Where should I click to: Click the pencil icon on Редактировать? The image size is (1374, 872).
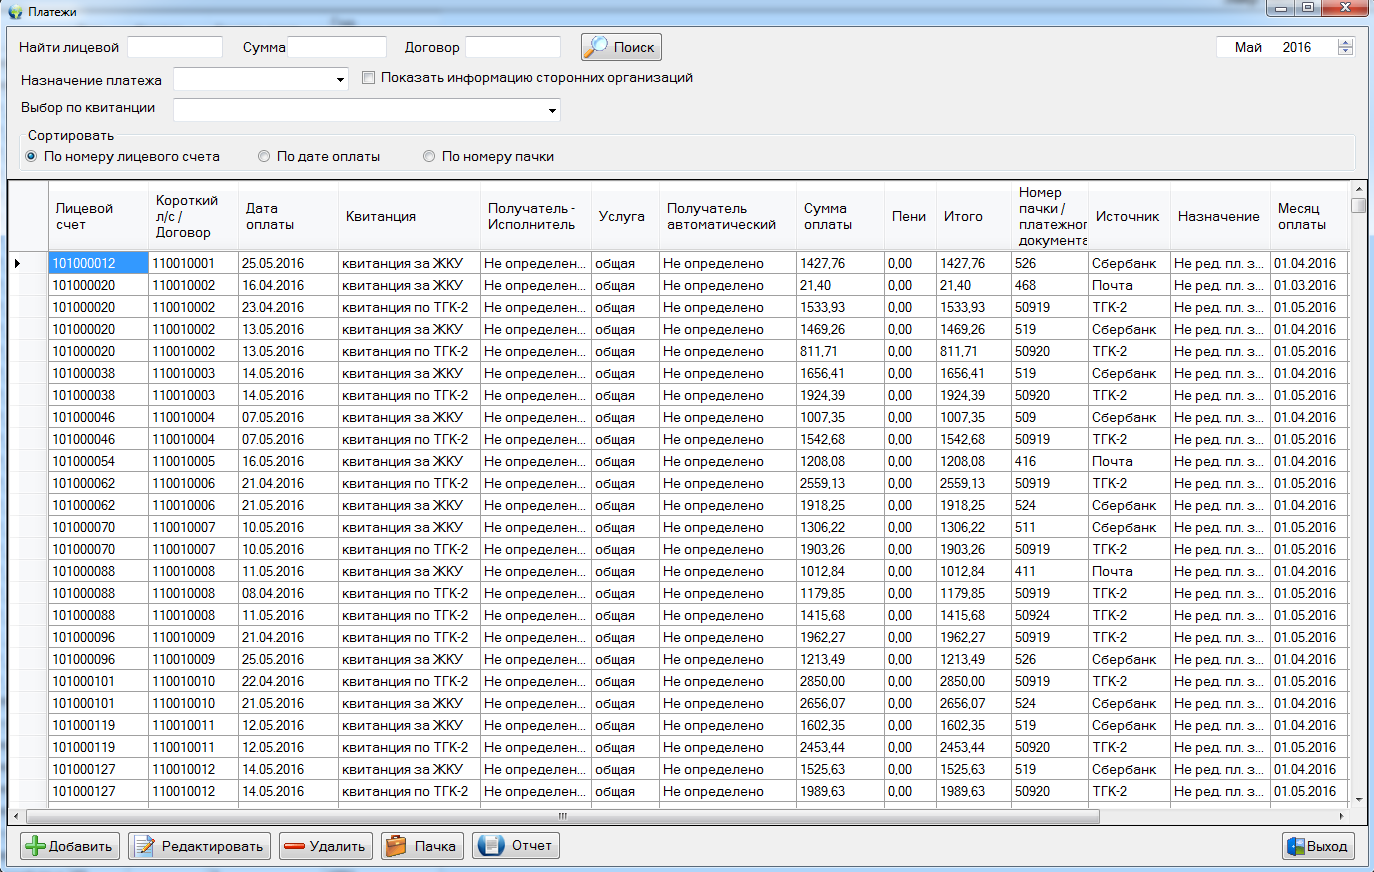[145, 846]
